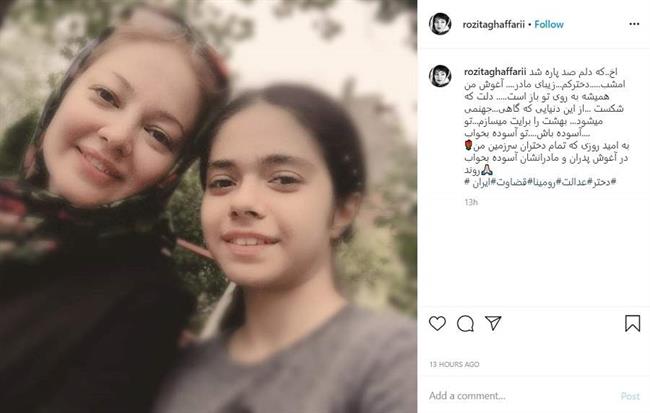650x413 pixels.
Task: Open the three-dot more options menu
Action: [634, 24]
